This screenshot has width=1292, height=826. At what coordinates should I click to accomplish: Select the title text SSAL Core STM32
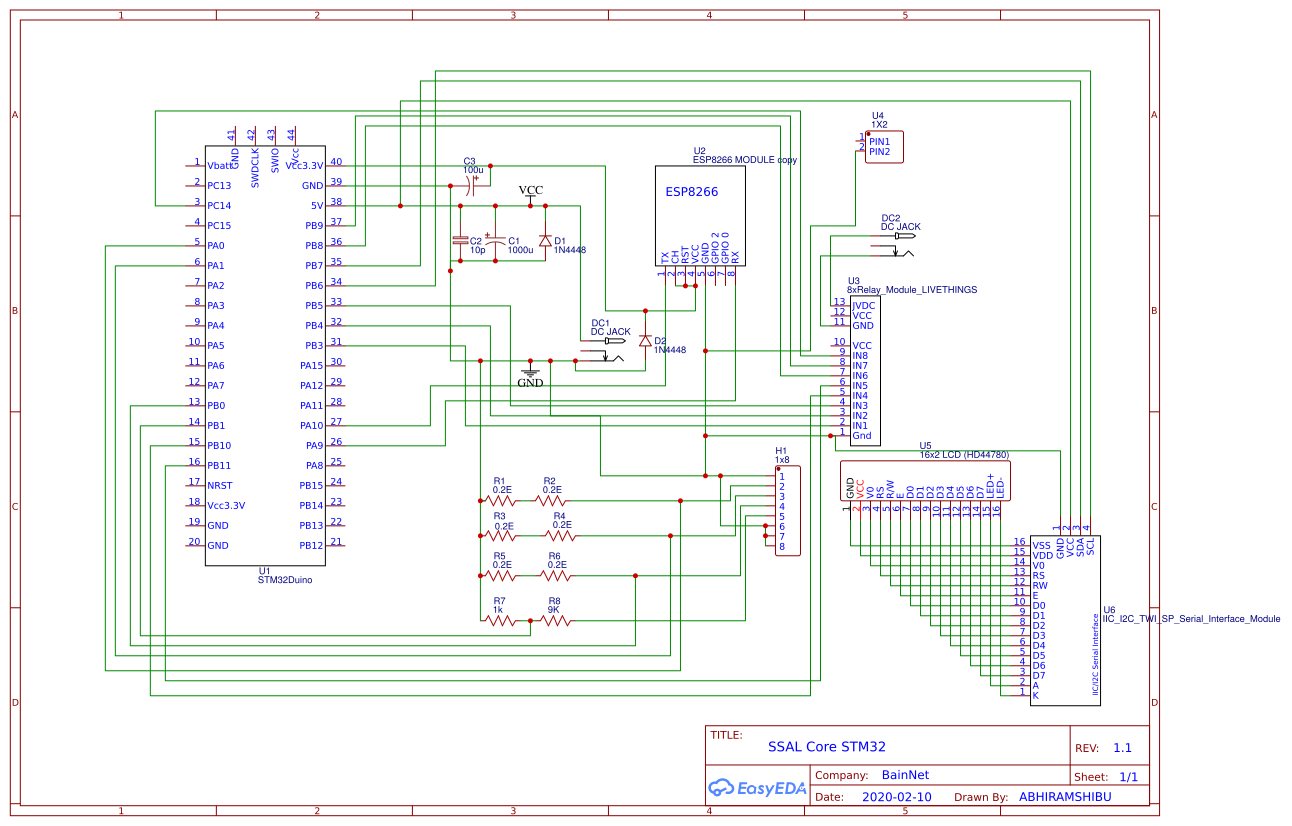[x=826, y=745]
